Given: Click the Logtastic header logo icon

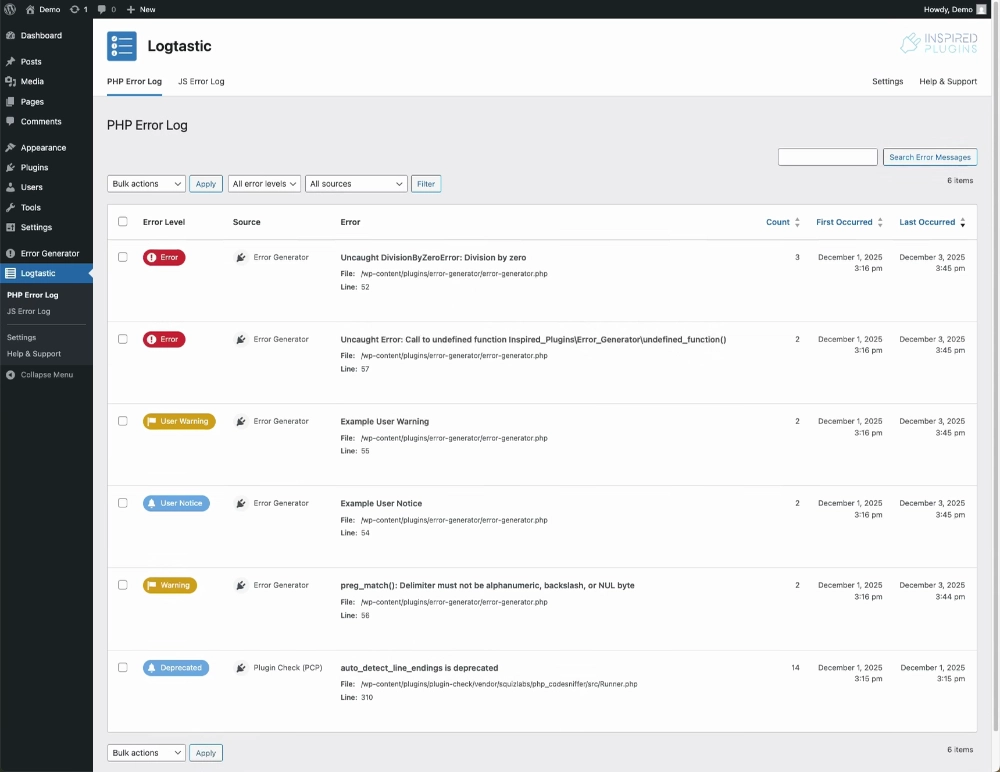Looking at the screenshot, I should [122, 46].
